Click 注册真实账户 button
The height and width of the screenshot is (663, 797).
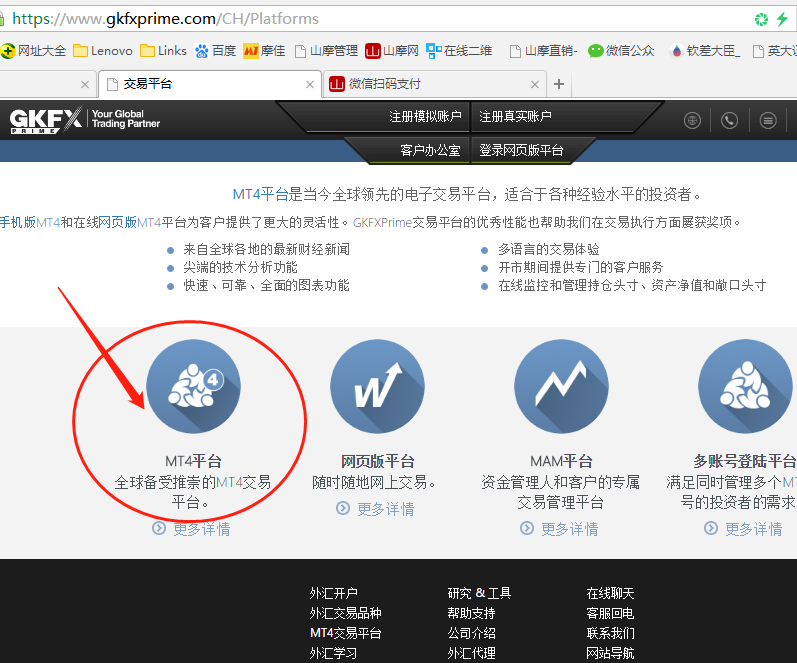(515, 117)
